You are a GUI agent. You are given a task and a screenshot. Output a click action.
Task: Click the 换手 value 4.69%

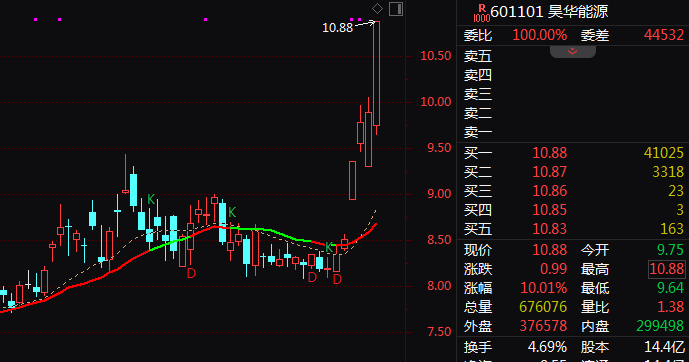tap(547, 347)
